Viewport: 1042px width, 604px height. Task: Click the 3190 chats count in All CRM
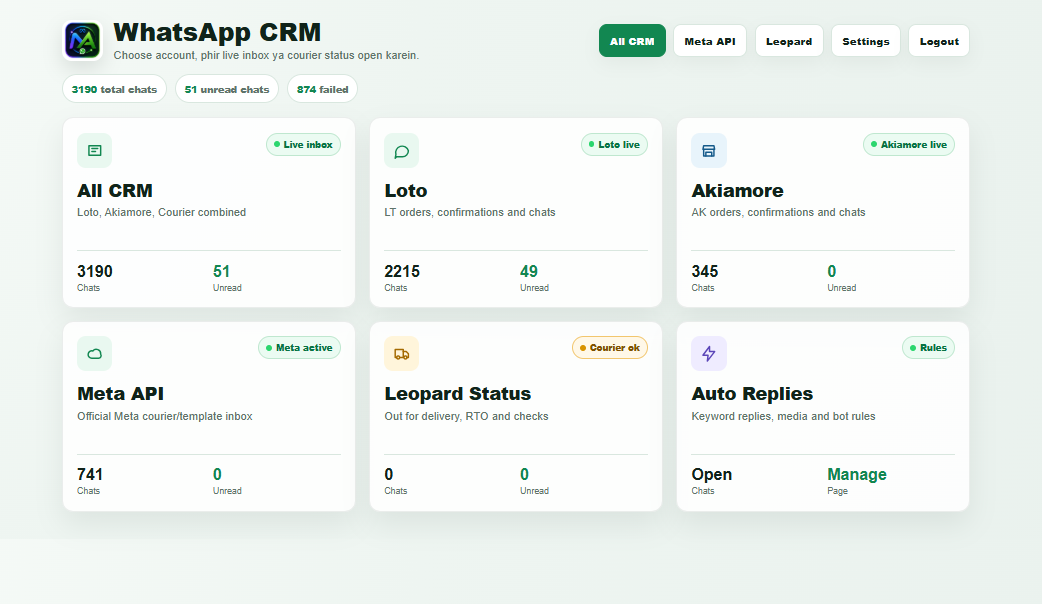[x=94, y=271]
